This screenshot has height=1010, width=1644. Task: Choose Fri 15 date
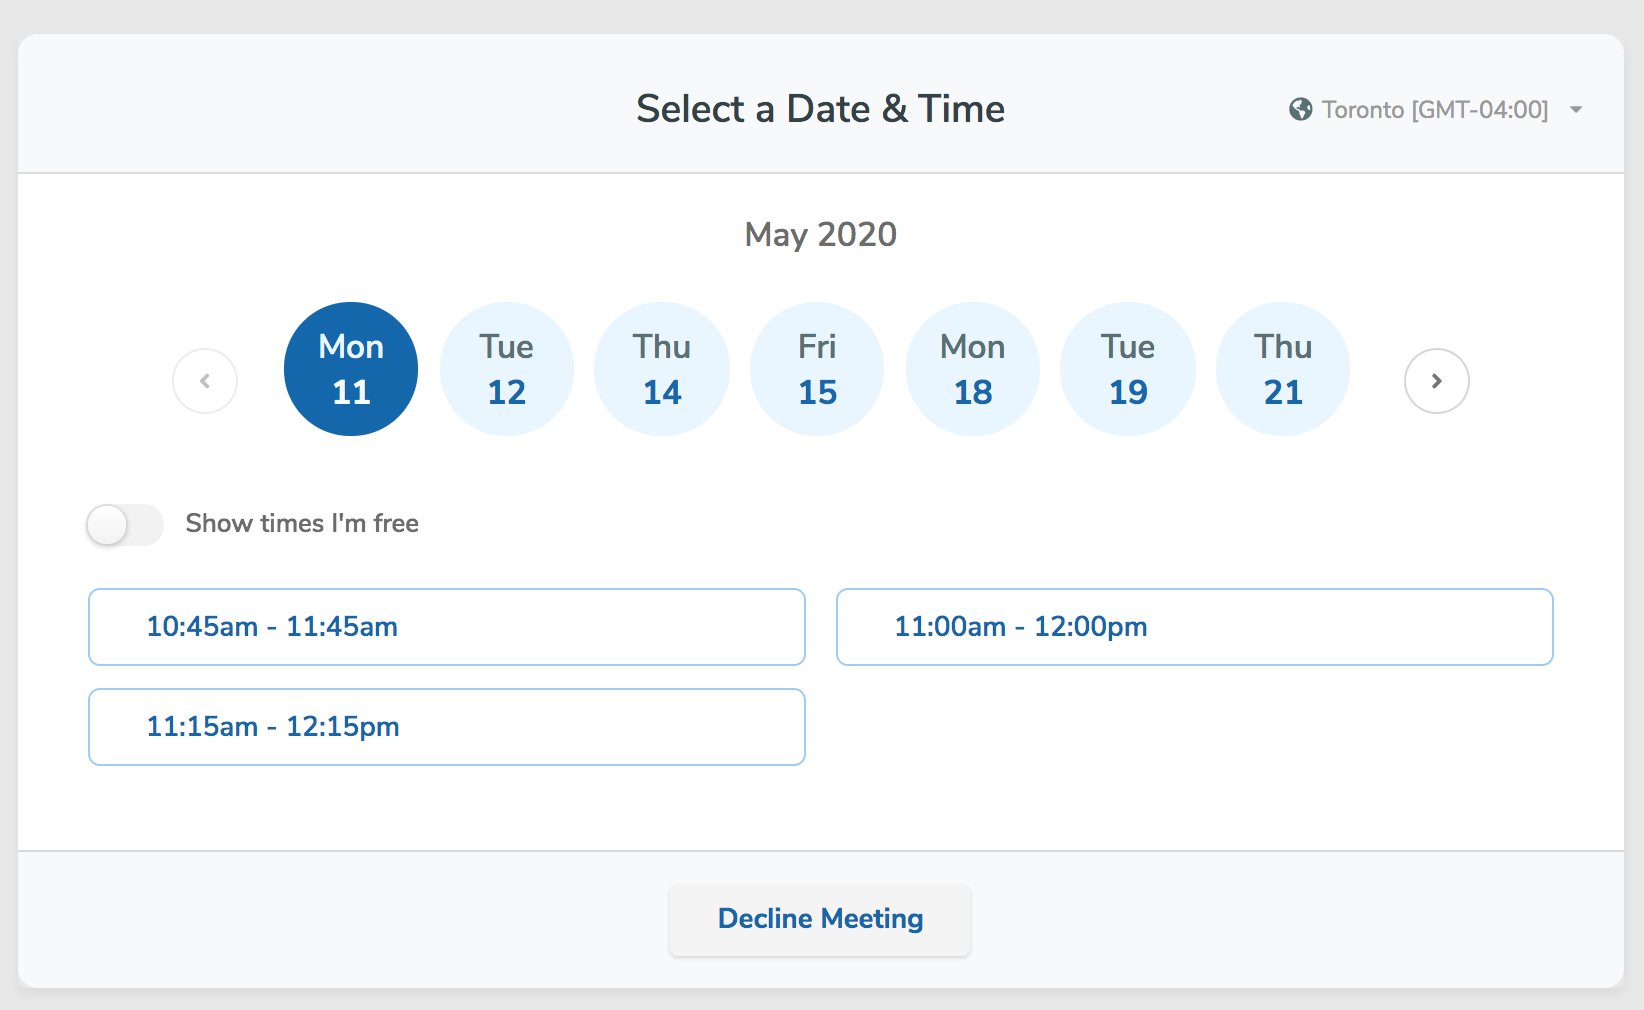tap(817, 369)
